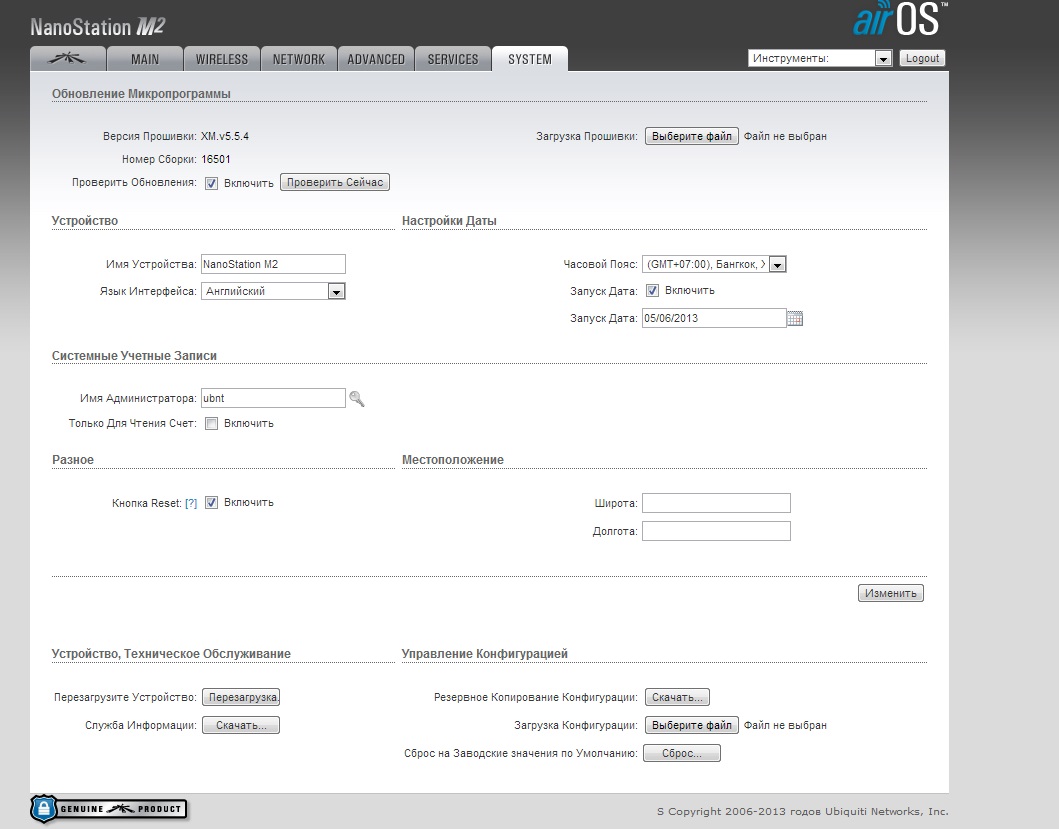
Task: Expand the Часовой Пояс dropdown
Action: 714,264
